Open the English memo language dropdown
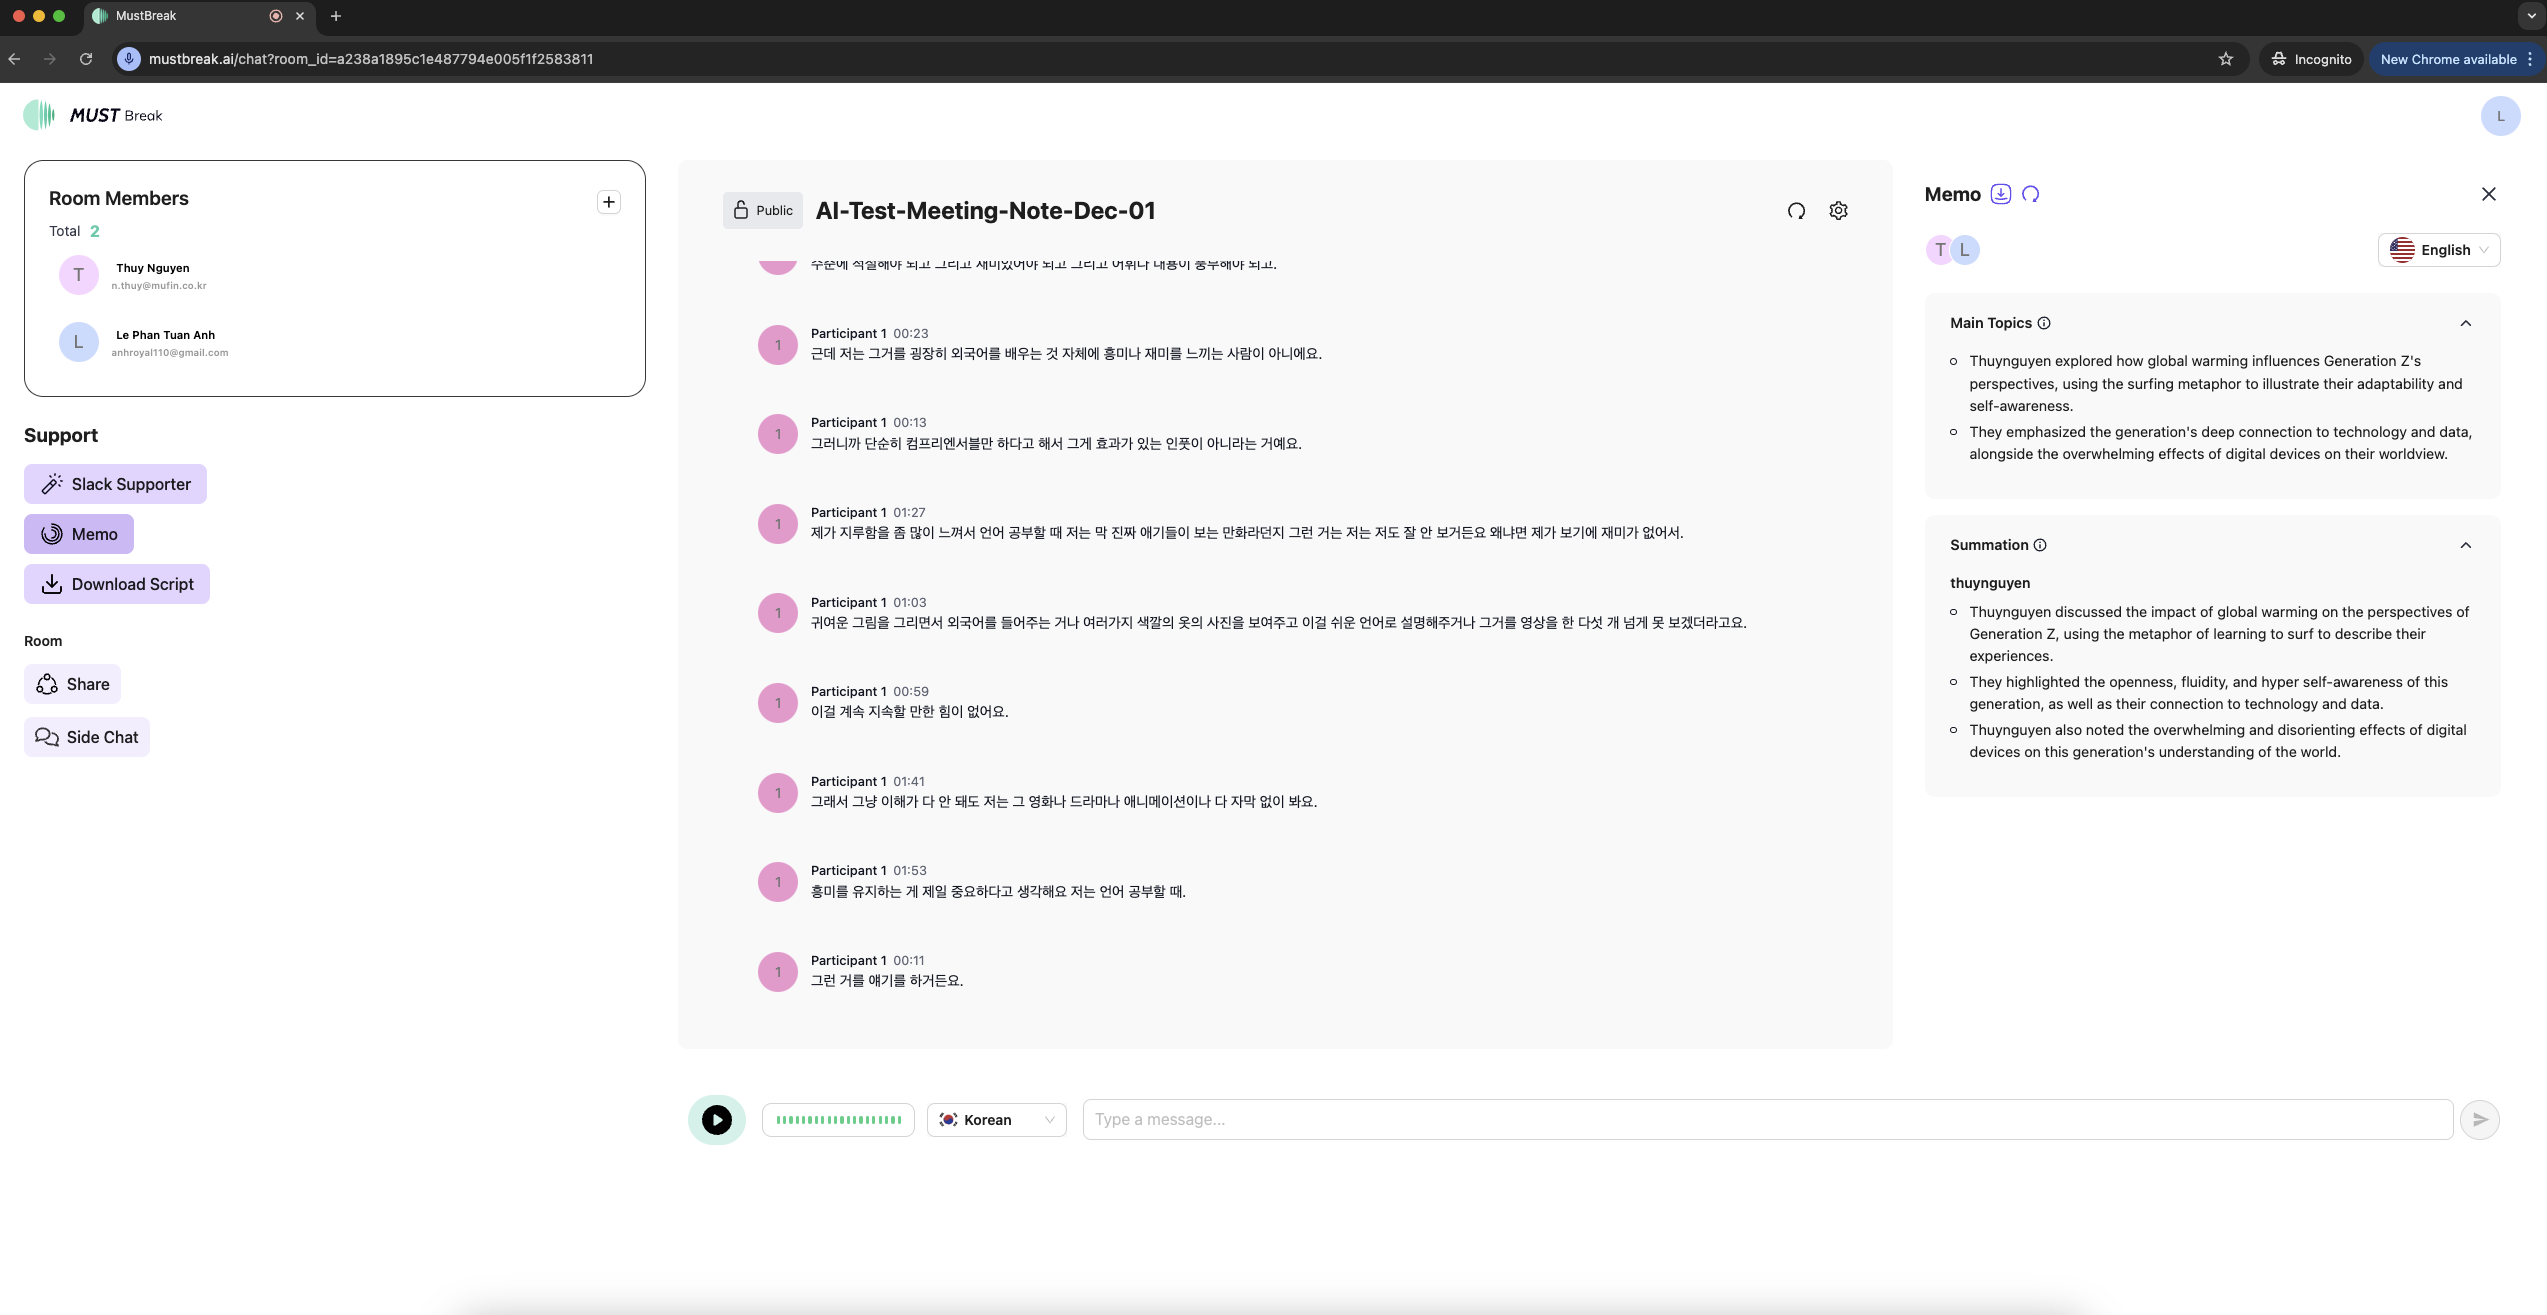 pos(2438,250)
